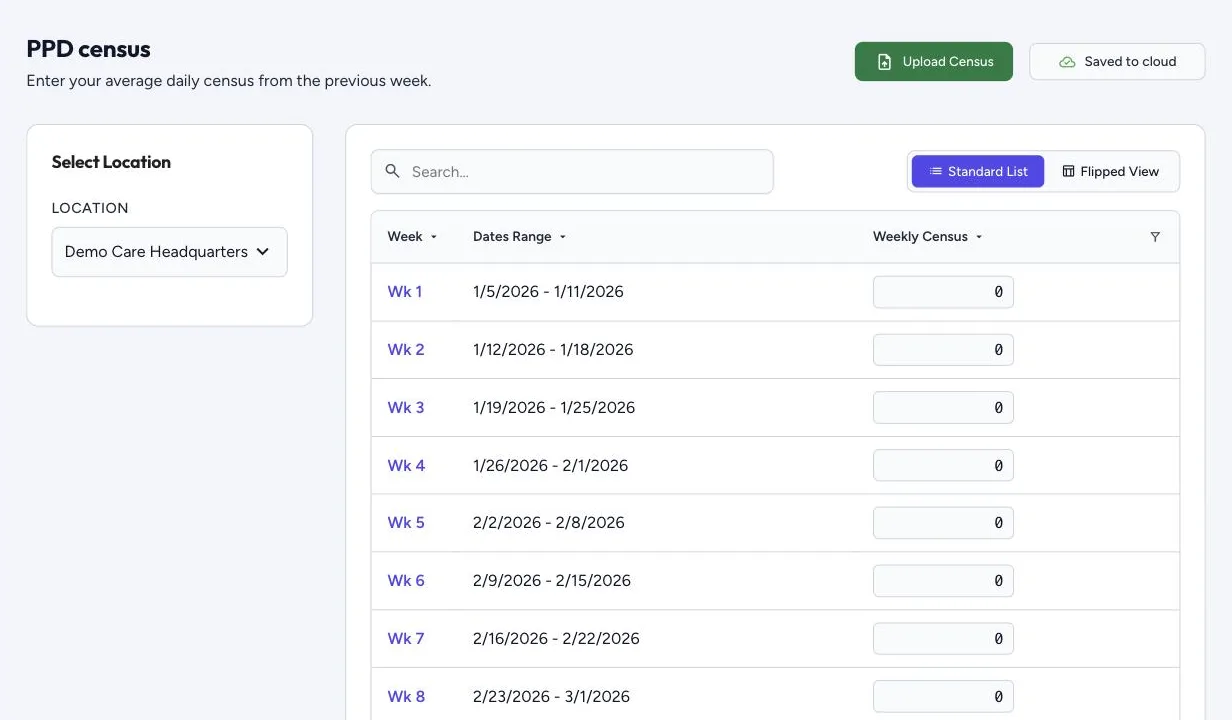Click the Weekly Census input for Wk 5
The image size is (1232, 720).
[x=943, y=523]
